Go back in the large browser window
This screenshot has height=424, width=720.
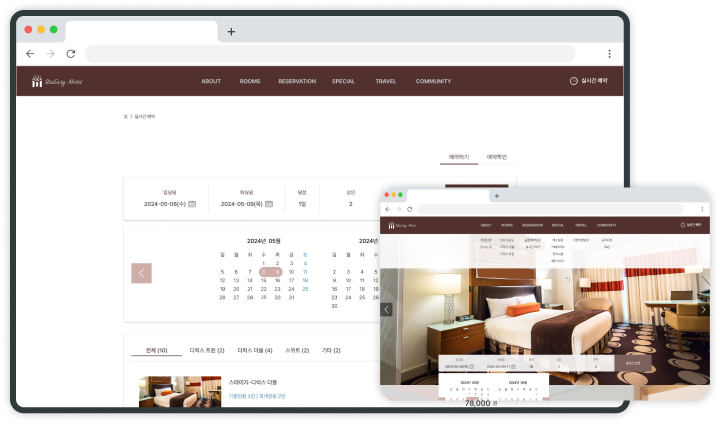tap(30, 54)
